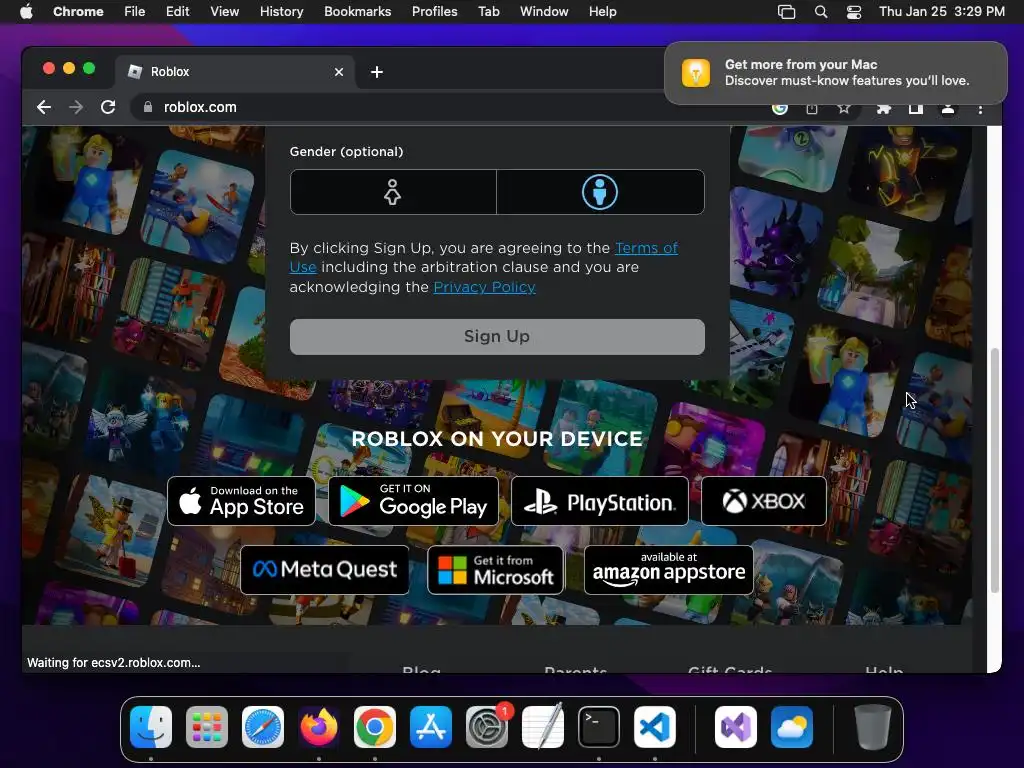
Task: Open Get it from Microsoft badge
Action: click(x=495, y=570)
